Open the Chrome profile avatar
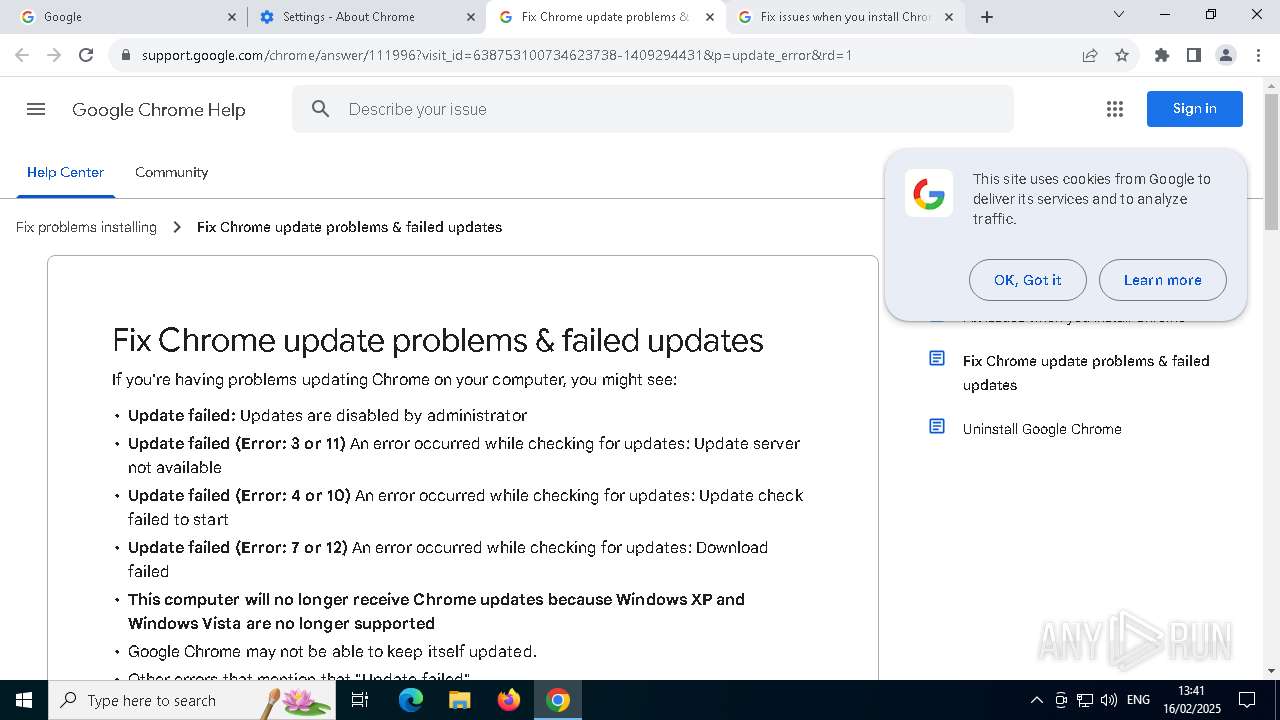The image size is (1280, 720). tap(1226, 55)
